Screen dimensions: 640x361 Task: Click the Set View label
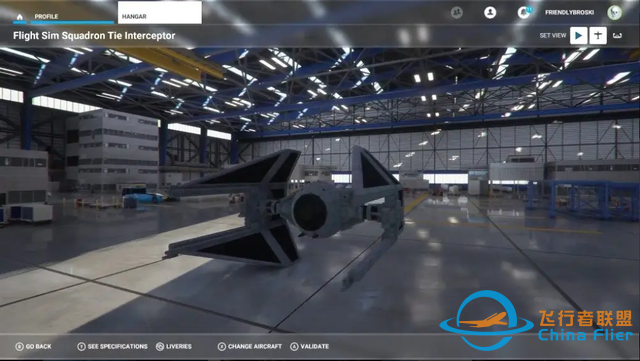click(553, 36)
